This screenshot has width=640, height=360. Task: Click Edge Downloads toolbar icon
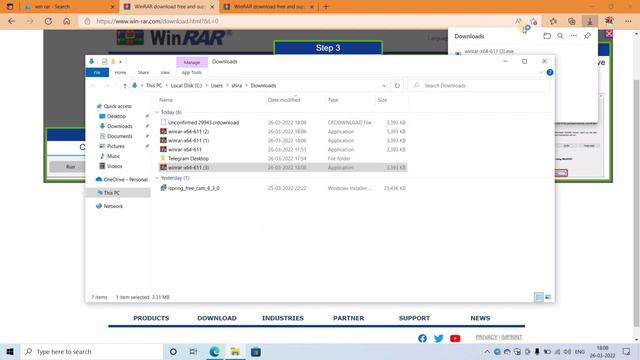coord(590,21)
